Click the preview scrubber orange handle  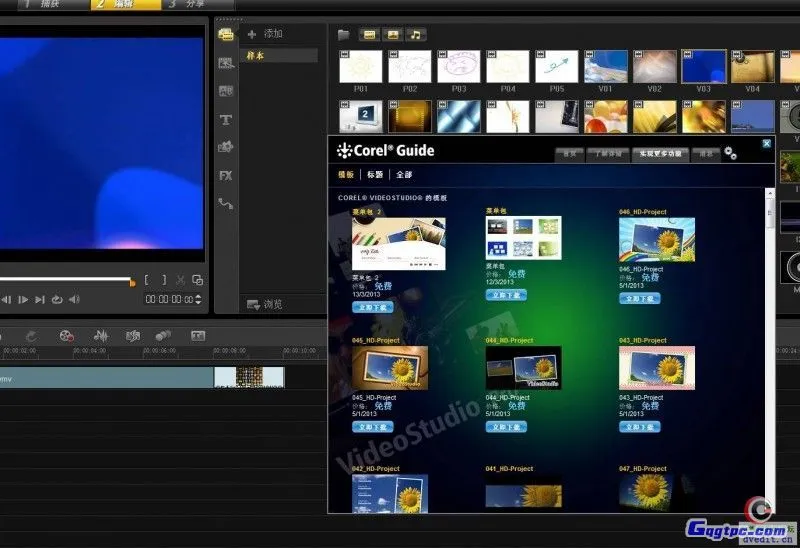(132, 282)
